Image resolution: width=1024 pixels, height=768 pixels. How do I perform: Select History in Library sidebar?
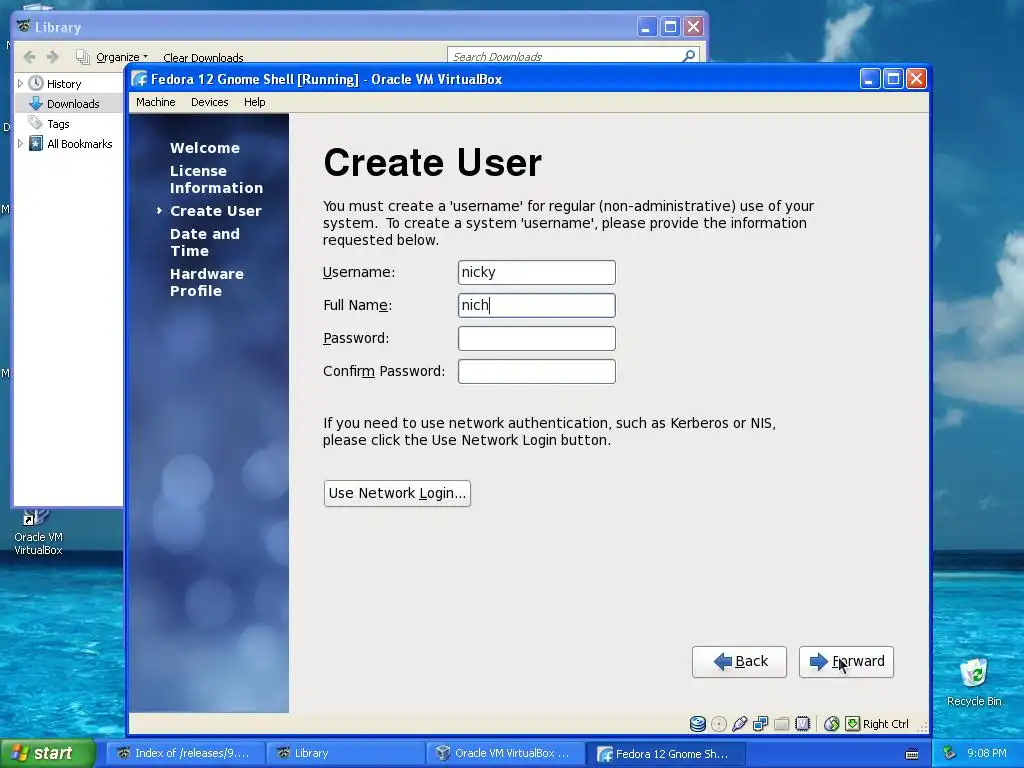[64, 84]
